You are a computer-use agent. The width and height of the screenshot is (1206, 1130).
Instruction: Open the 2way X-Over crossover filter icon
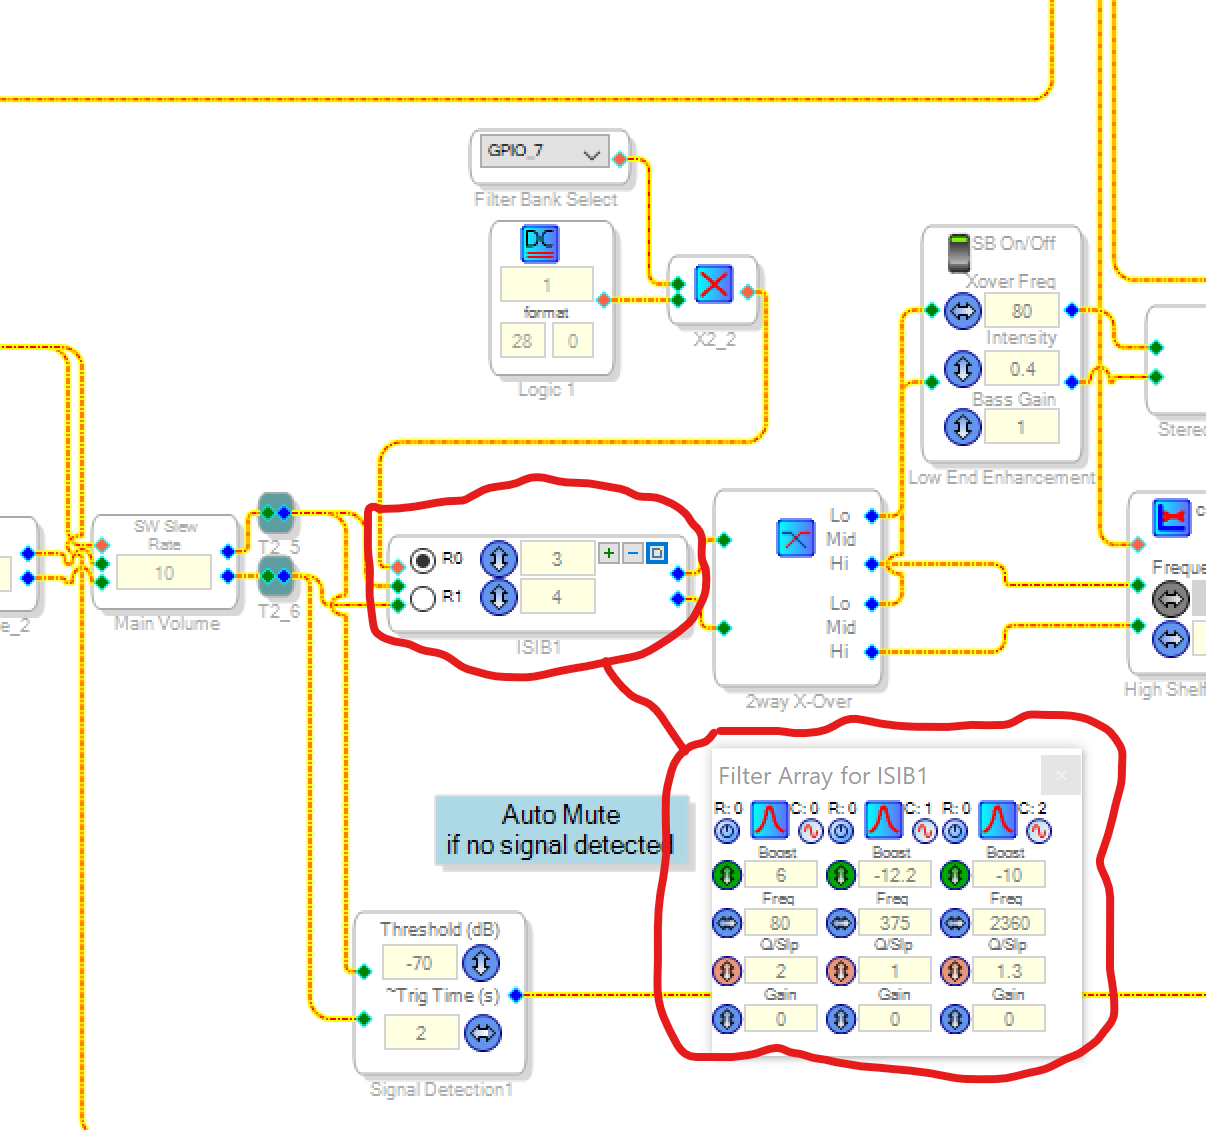point(795,538)
